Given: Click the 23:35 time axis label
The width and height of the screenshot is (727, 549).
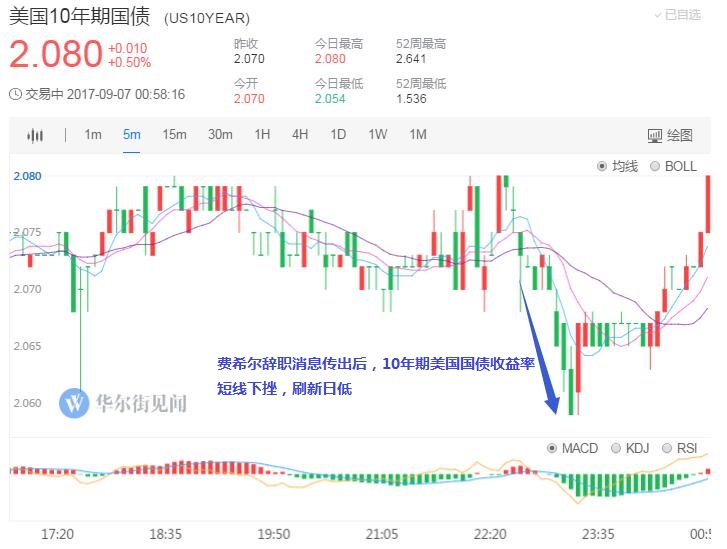Looking at the screenshot, I should point(598,534).
